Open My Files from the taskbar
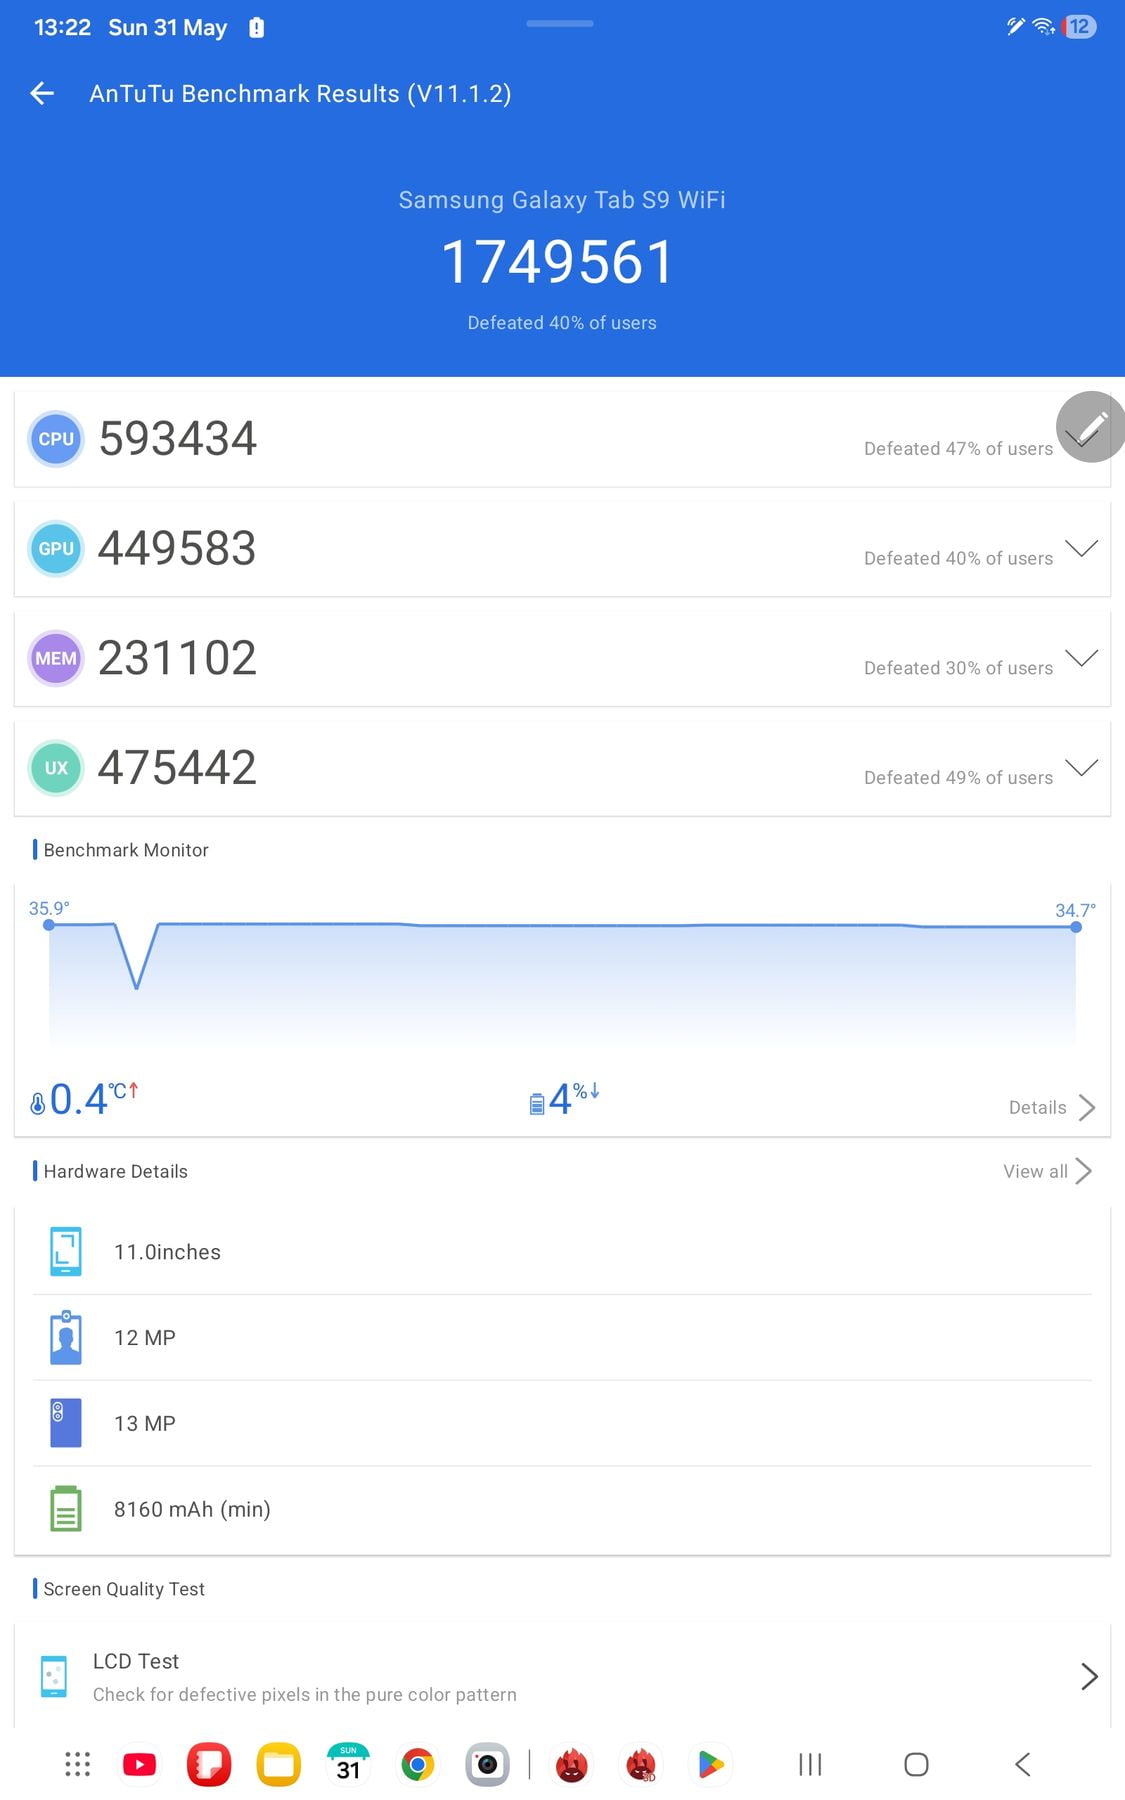This screenshot has height=1800, width=1125. tap(279, 1765)
